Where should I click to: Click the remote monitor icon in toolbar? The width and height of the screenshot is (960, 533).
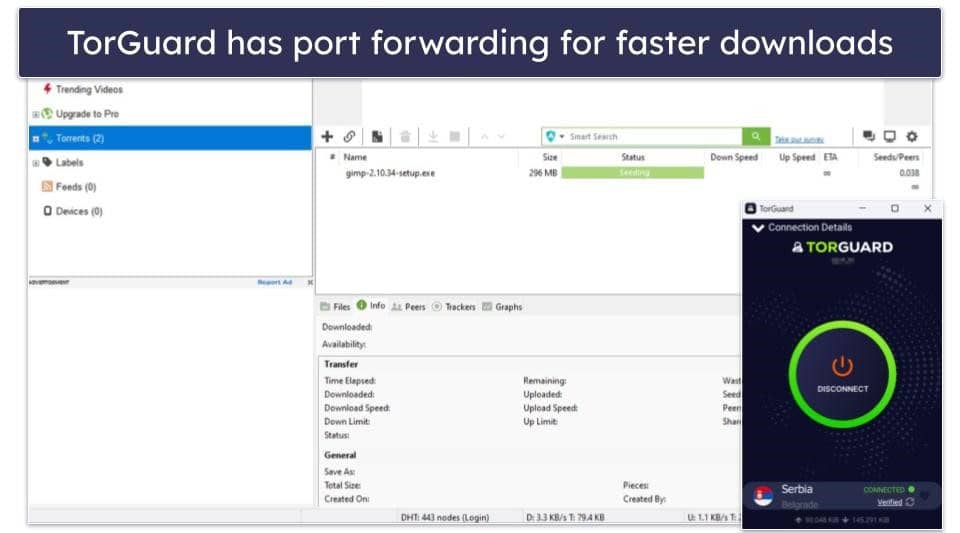click(890, 136)
